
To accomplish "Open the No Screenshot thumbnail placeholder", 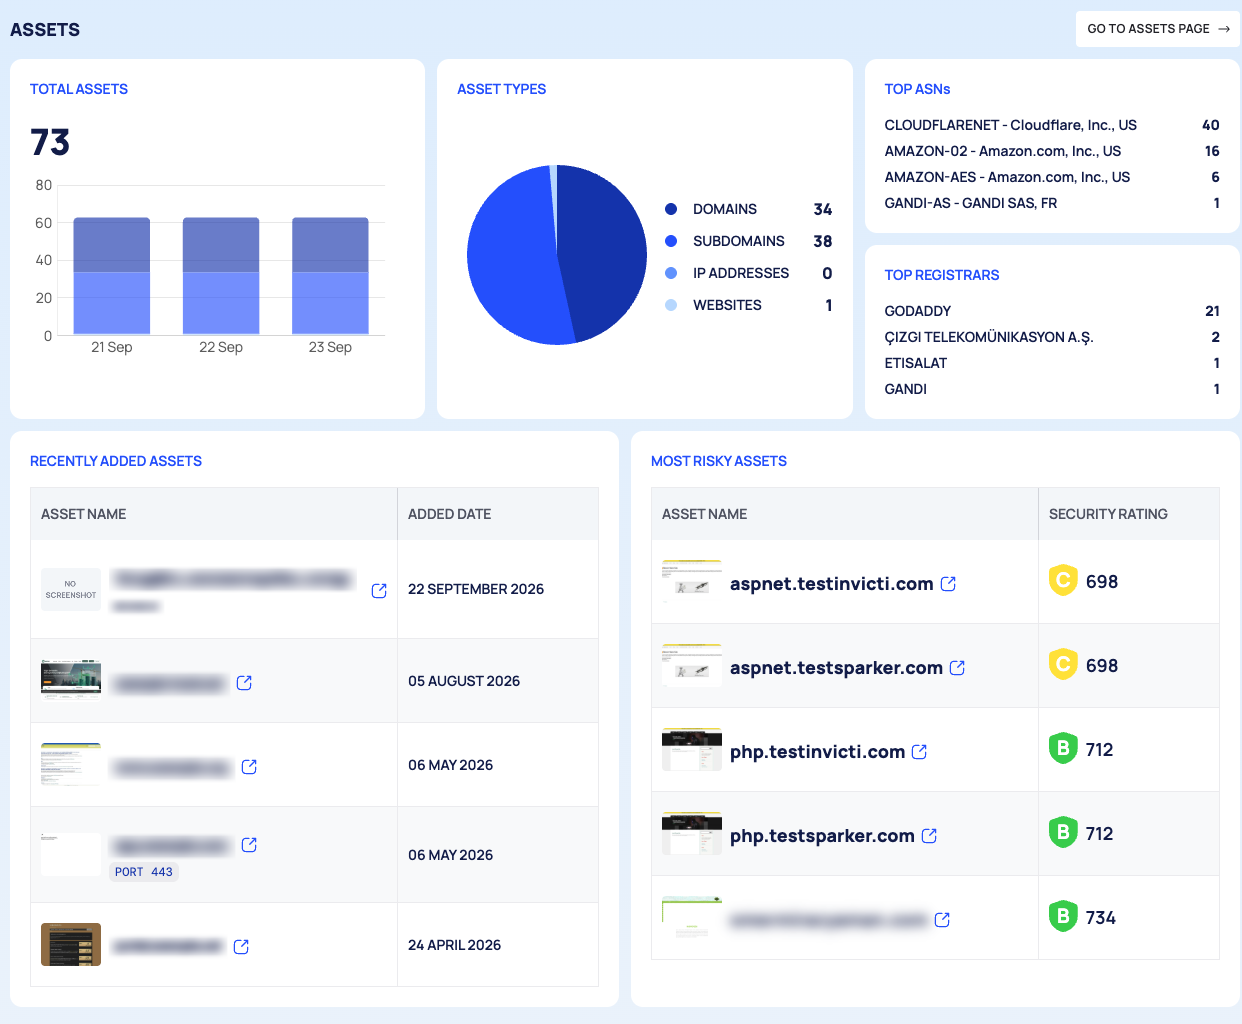I will point(71,590).
